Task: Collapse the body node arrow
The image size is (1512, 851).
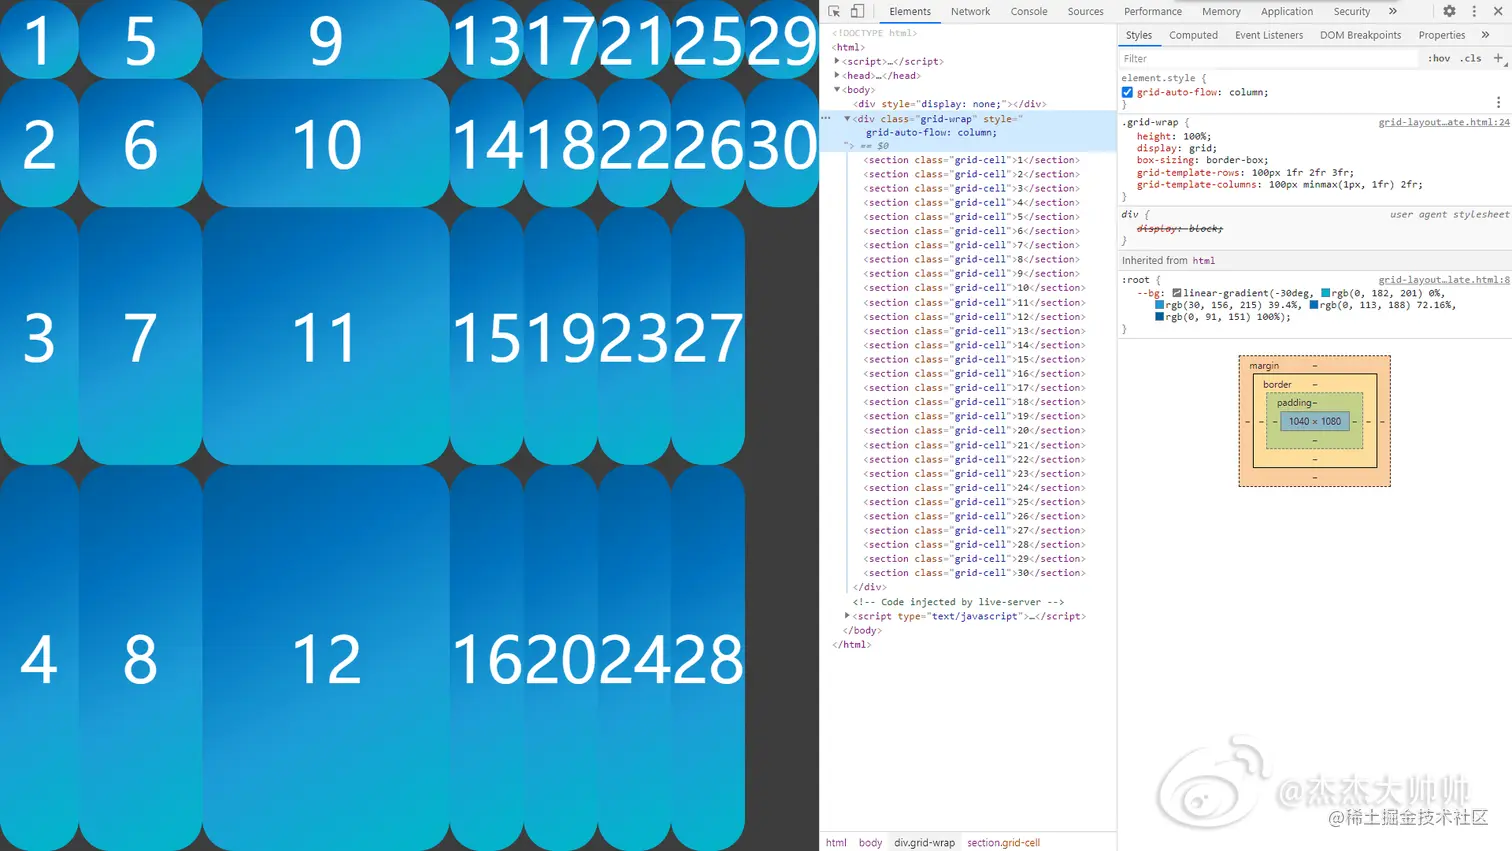Action: 837,89
